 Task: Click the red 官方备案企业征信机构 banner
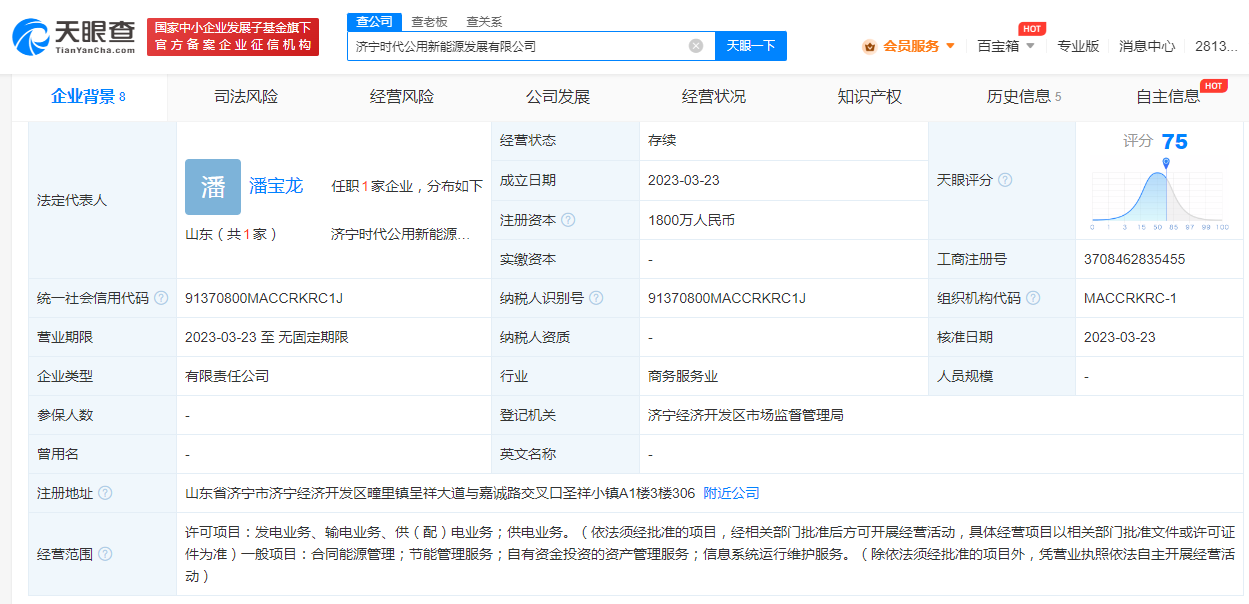[233, 37]
